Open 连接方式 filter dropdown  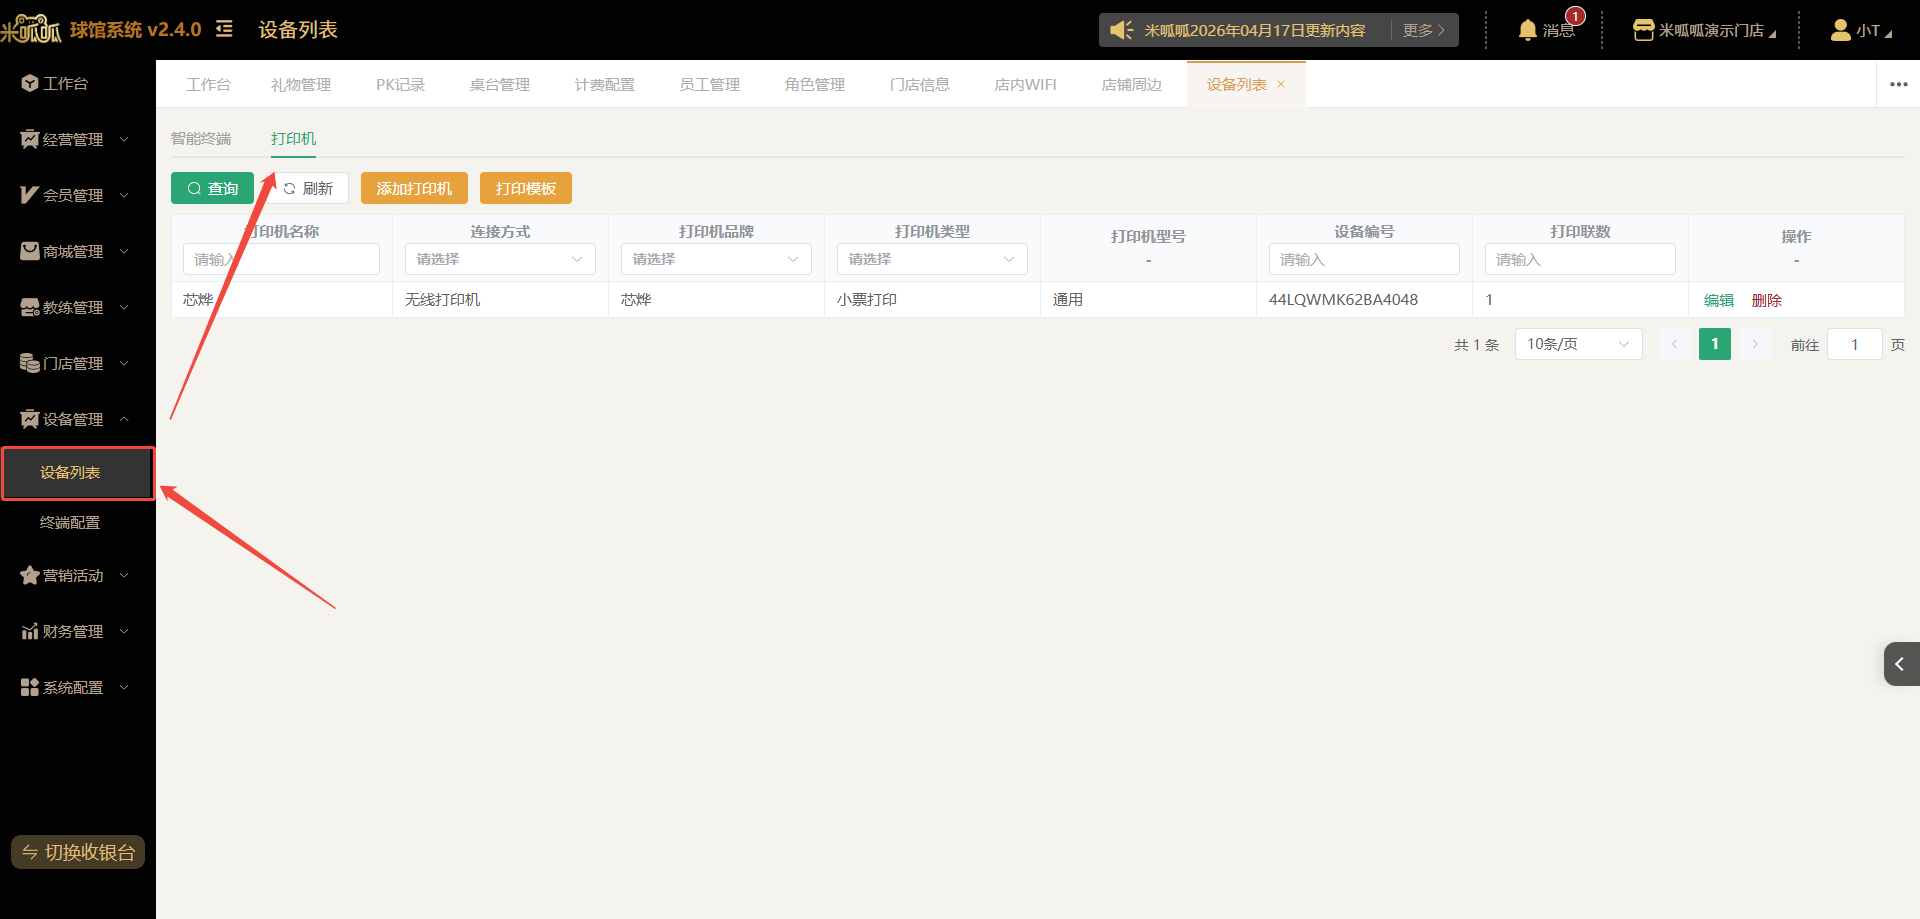500,259
